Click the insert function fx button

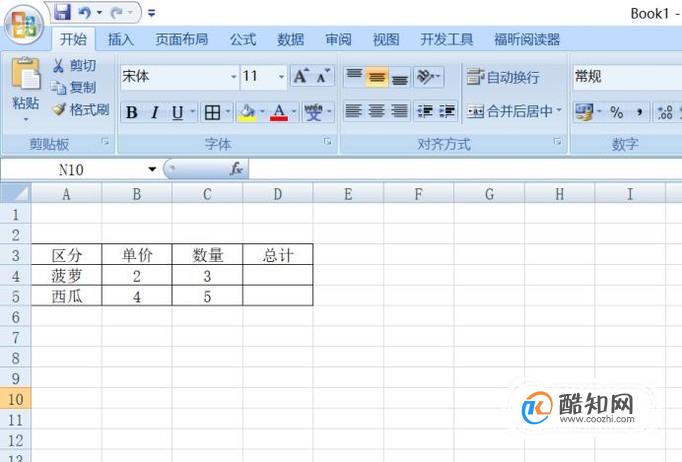click(236, 169)
